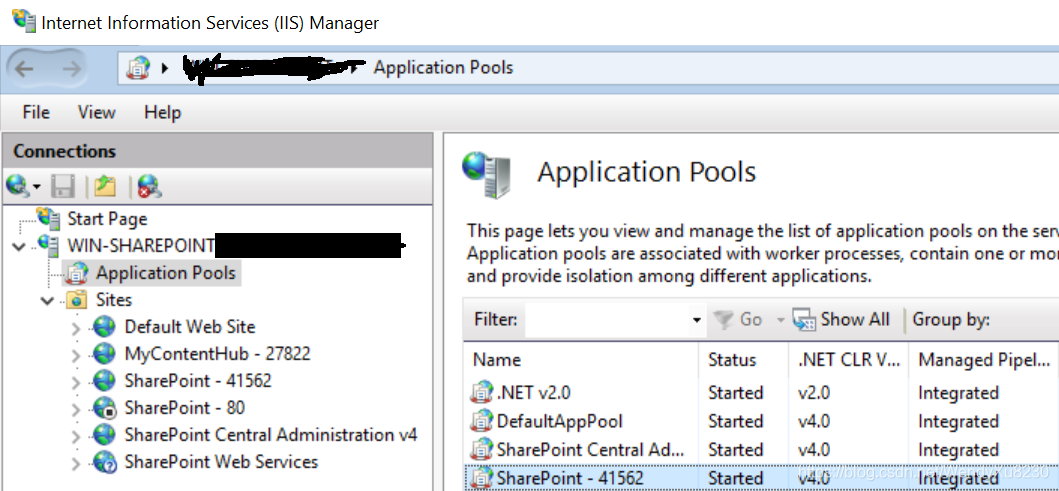
Task: Select Default Web Site in the tree
Action: click(x=190, y=327)
